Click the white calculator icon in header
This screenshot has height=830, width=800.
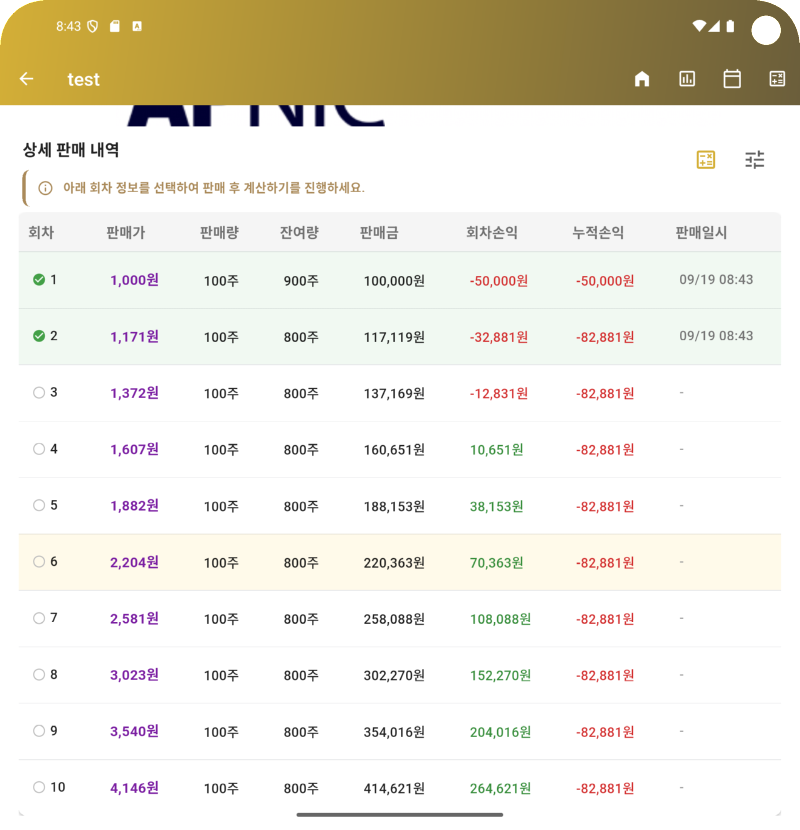pos(777,79)
